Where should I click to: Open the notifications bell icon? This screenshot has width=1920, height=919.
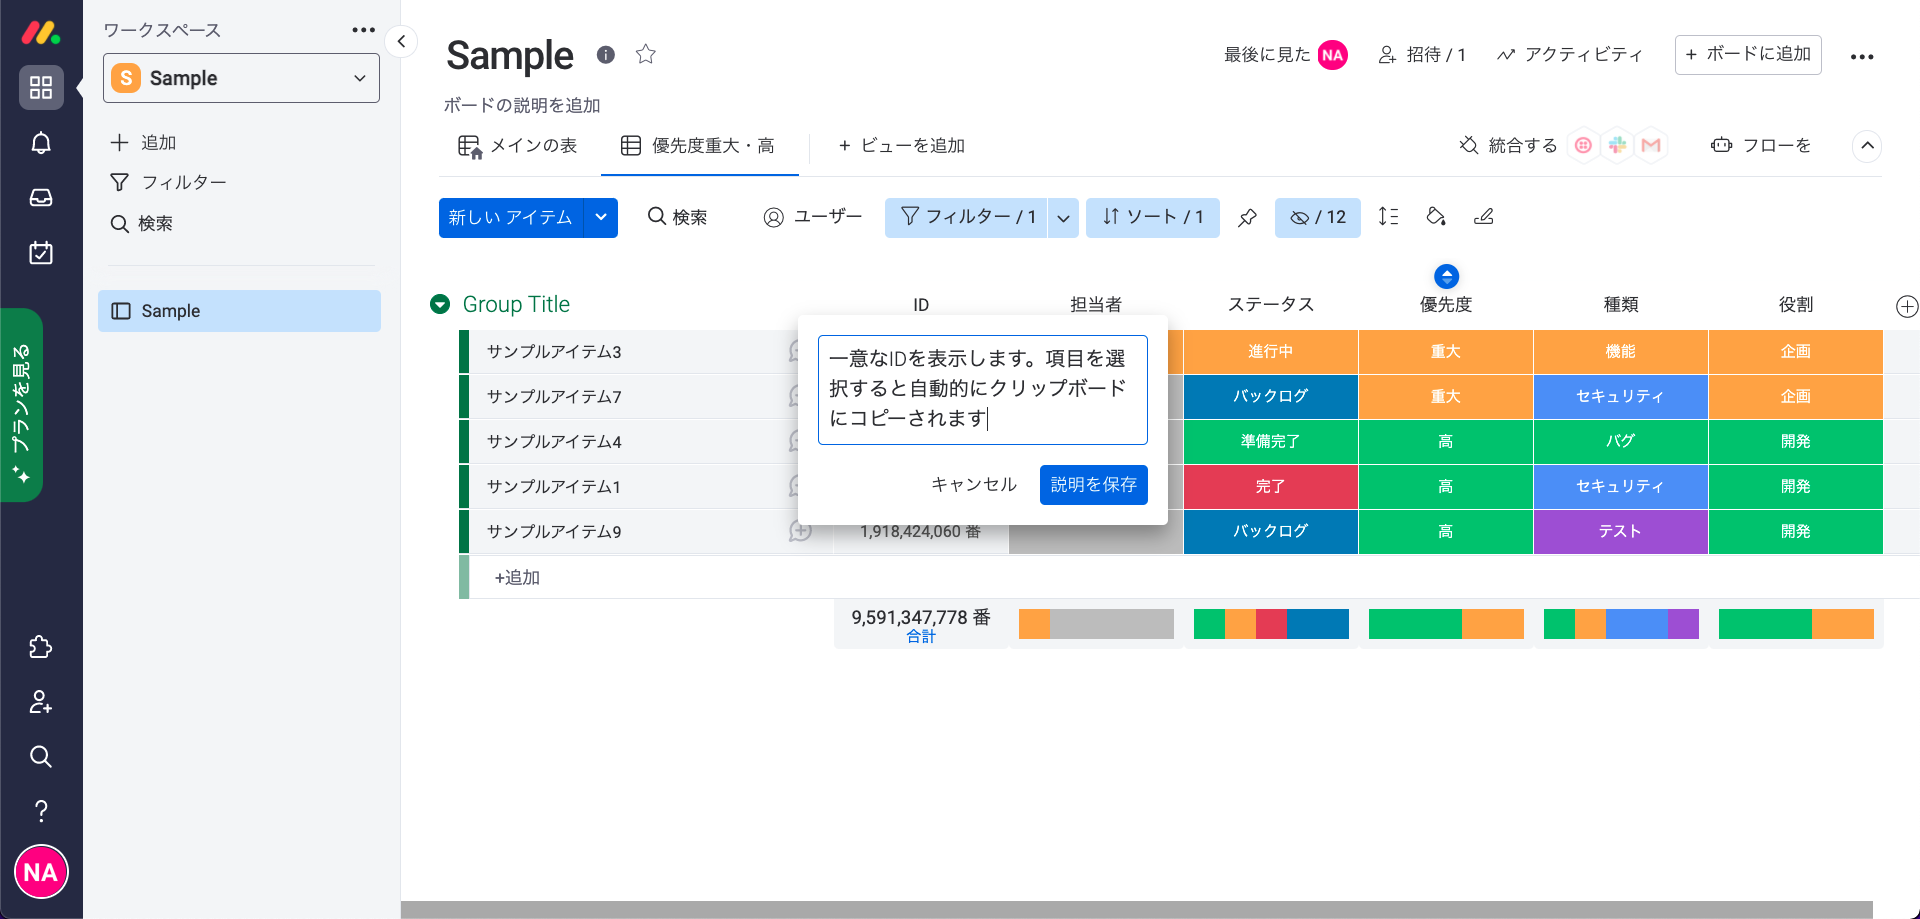point(41,143)
